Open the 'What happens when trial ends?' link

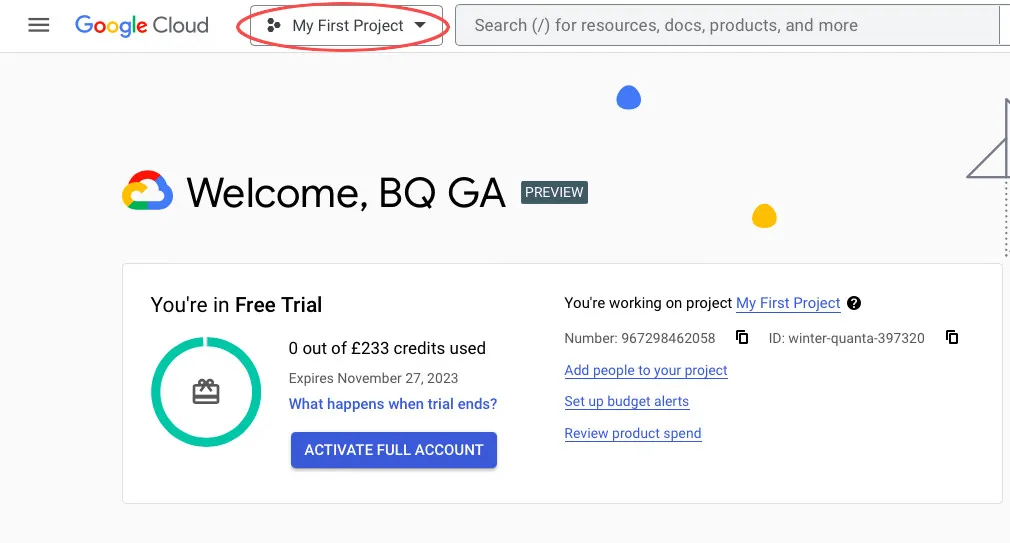coord(393,404)
